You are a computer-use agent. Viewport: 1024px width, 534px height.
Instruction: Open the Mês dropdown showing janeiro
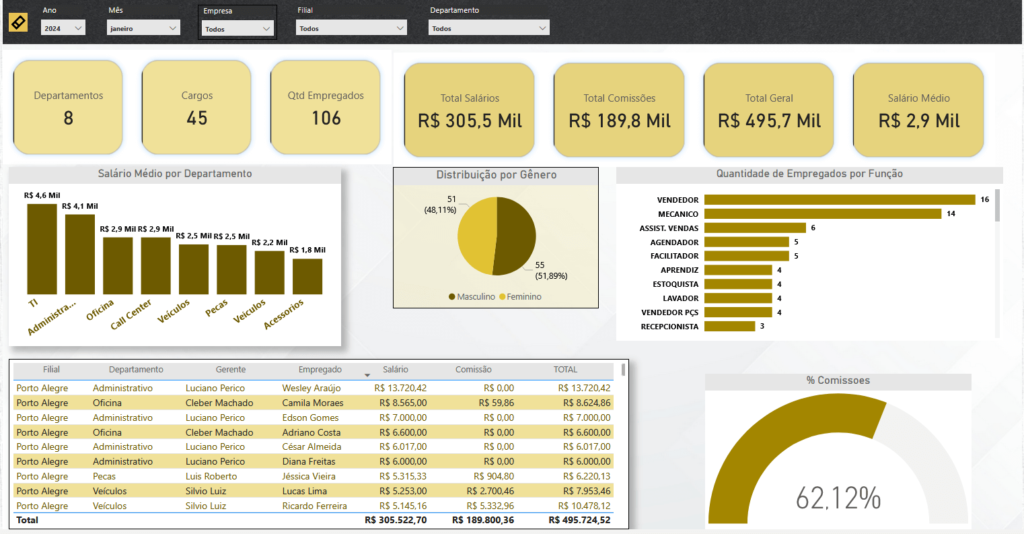[x=143, y=28]
